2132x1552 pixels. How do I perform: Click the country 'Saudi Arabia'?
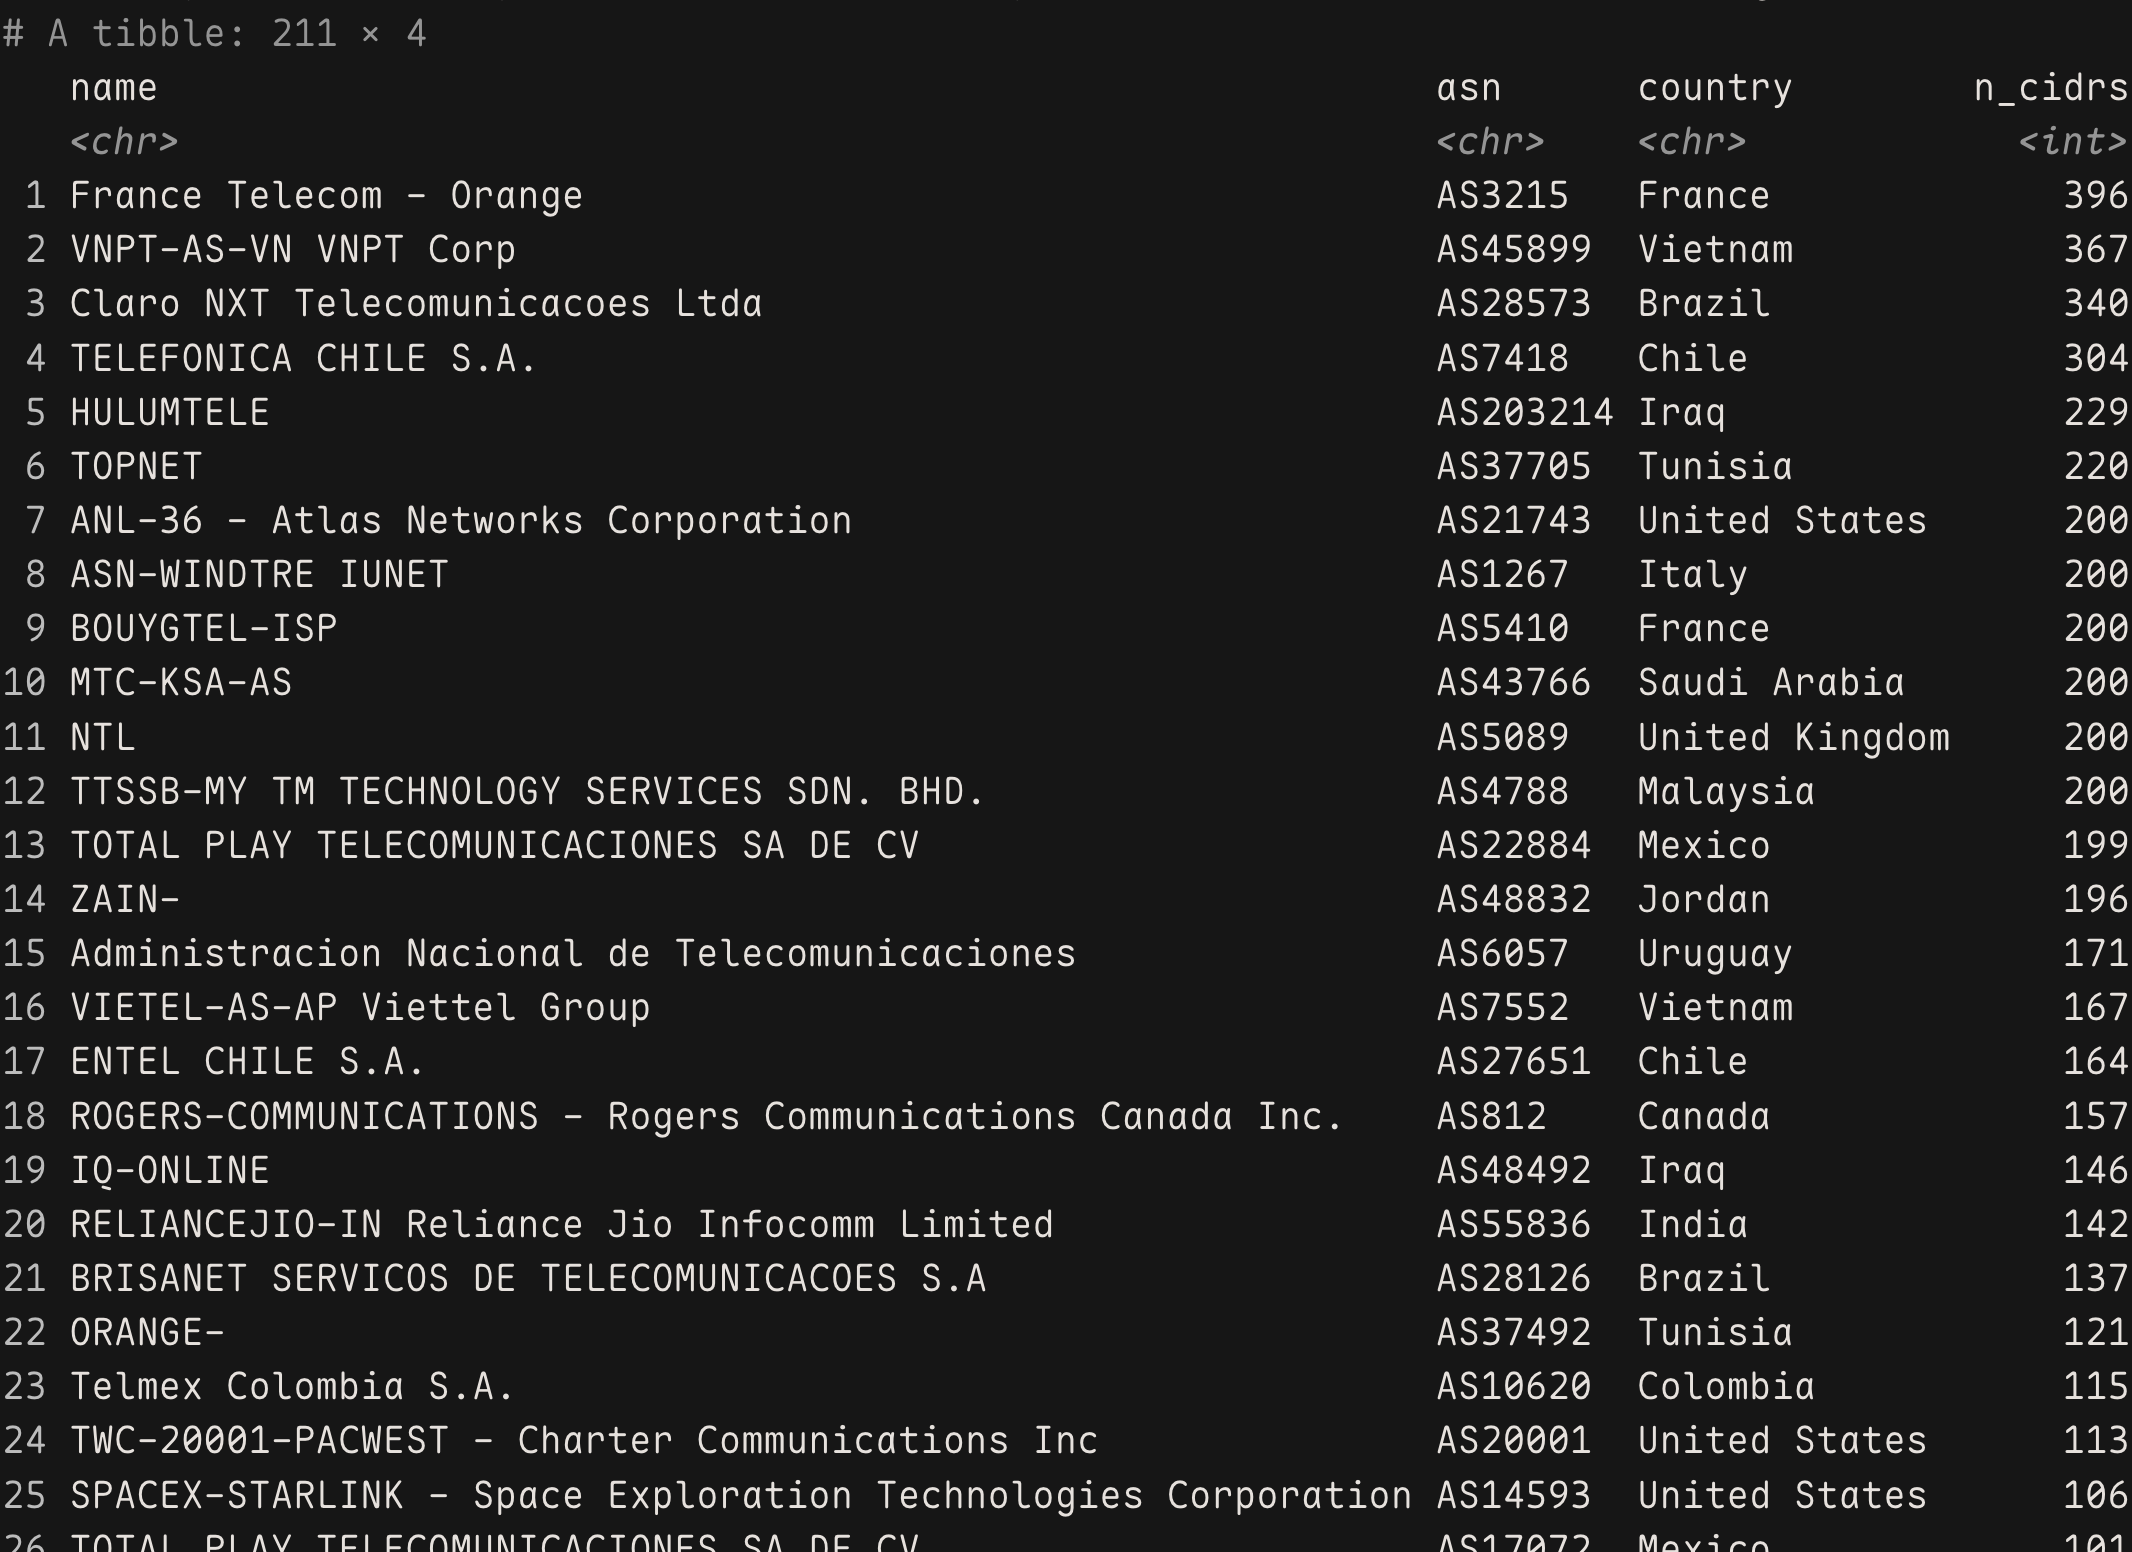pyautogui.click(x=1771, y=682)
